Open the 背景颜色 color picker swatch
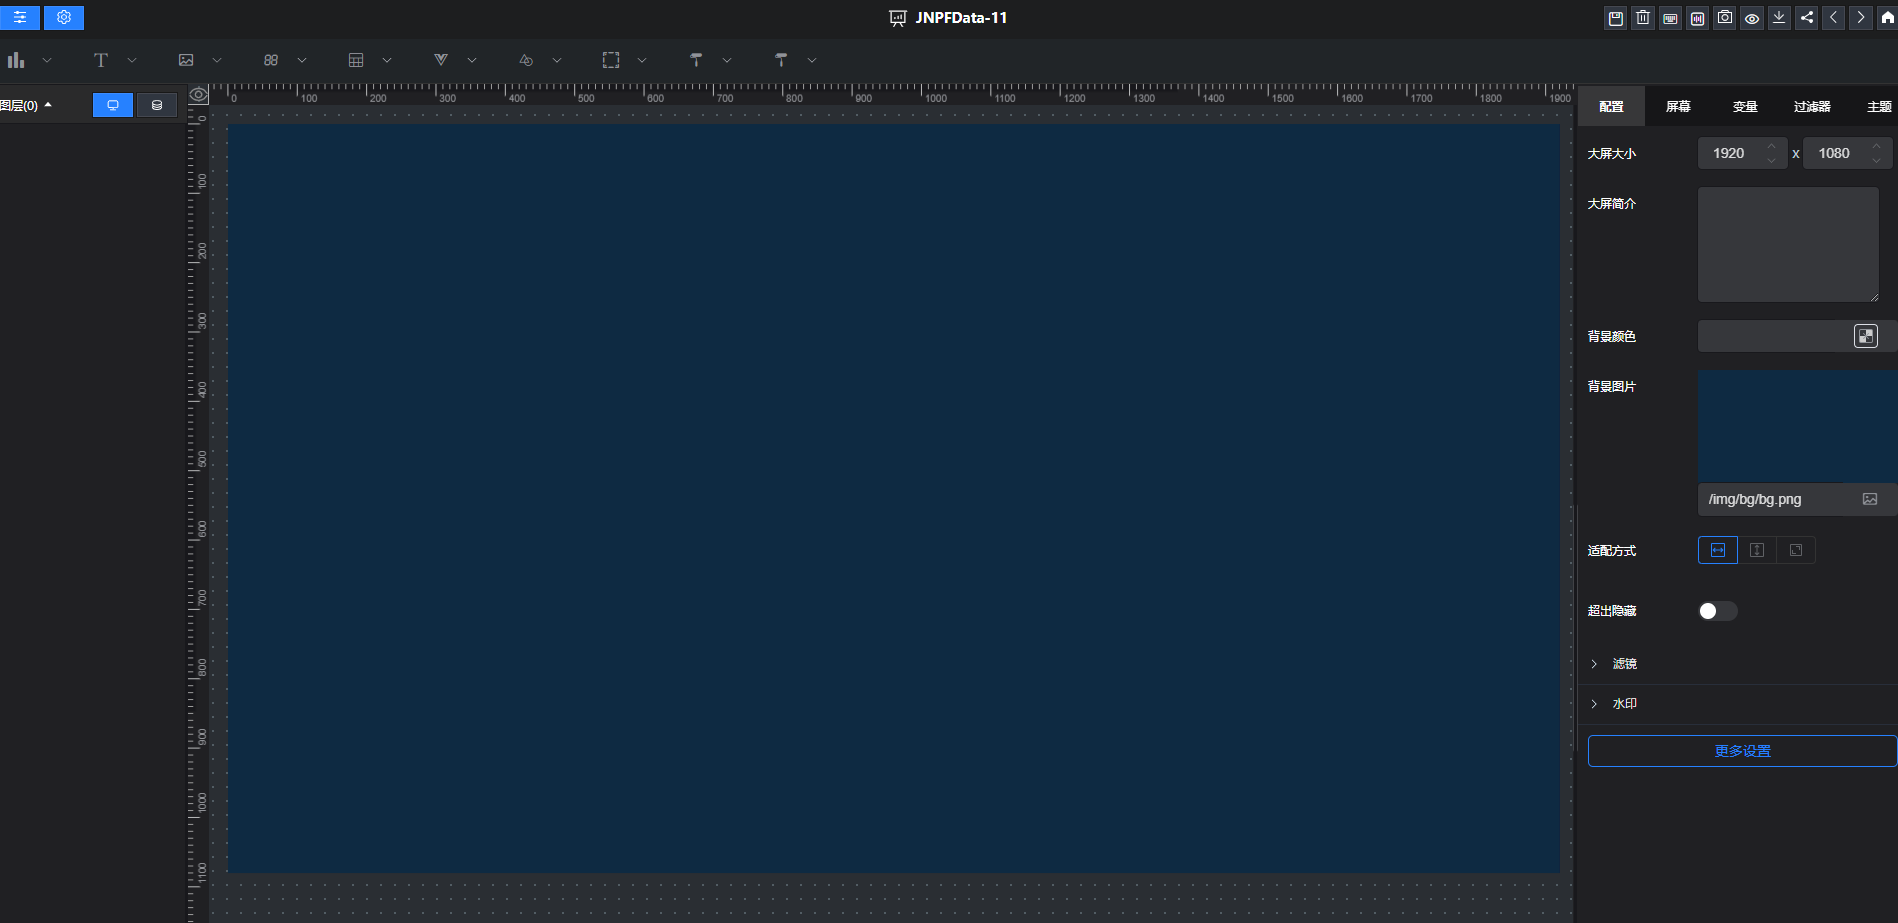The height and width of the screenshot is (923, 1898). pyautogui.click(x=1865, y=336)
